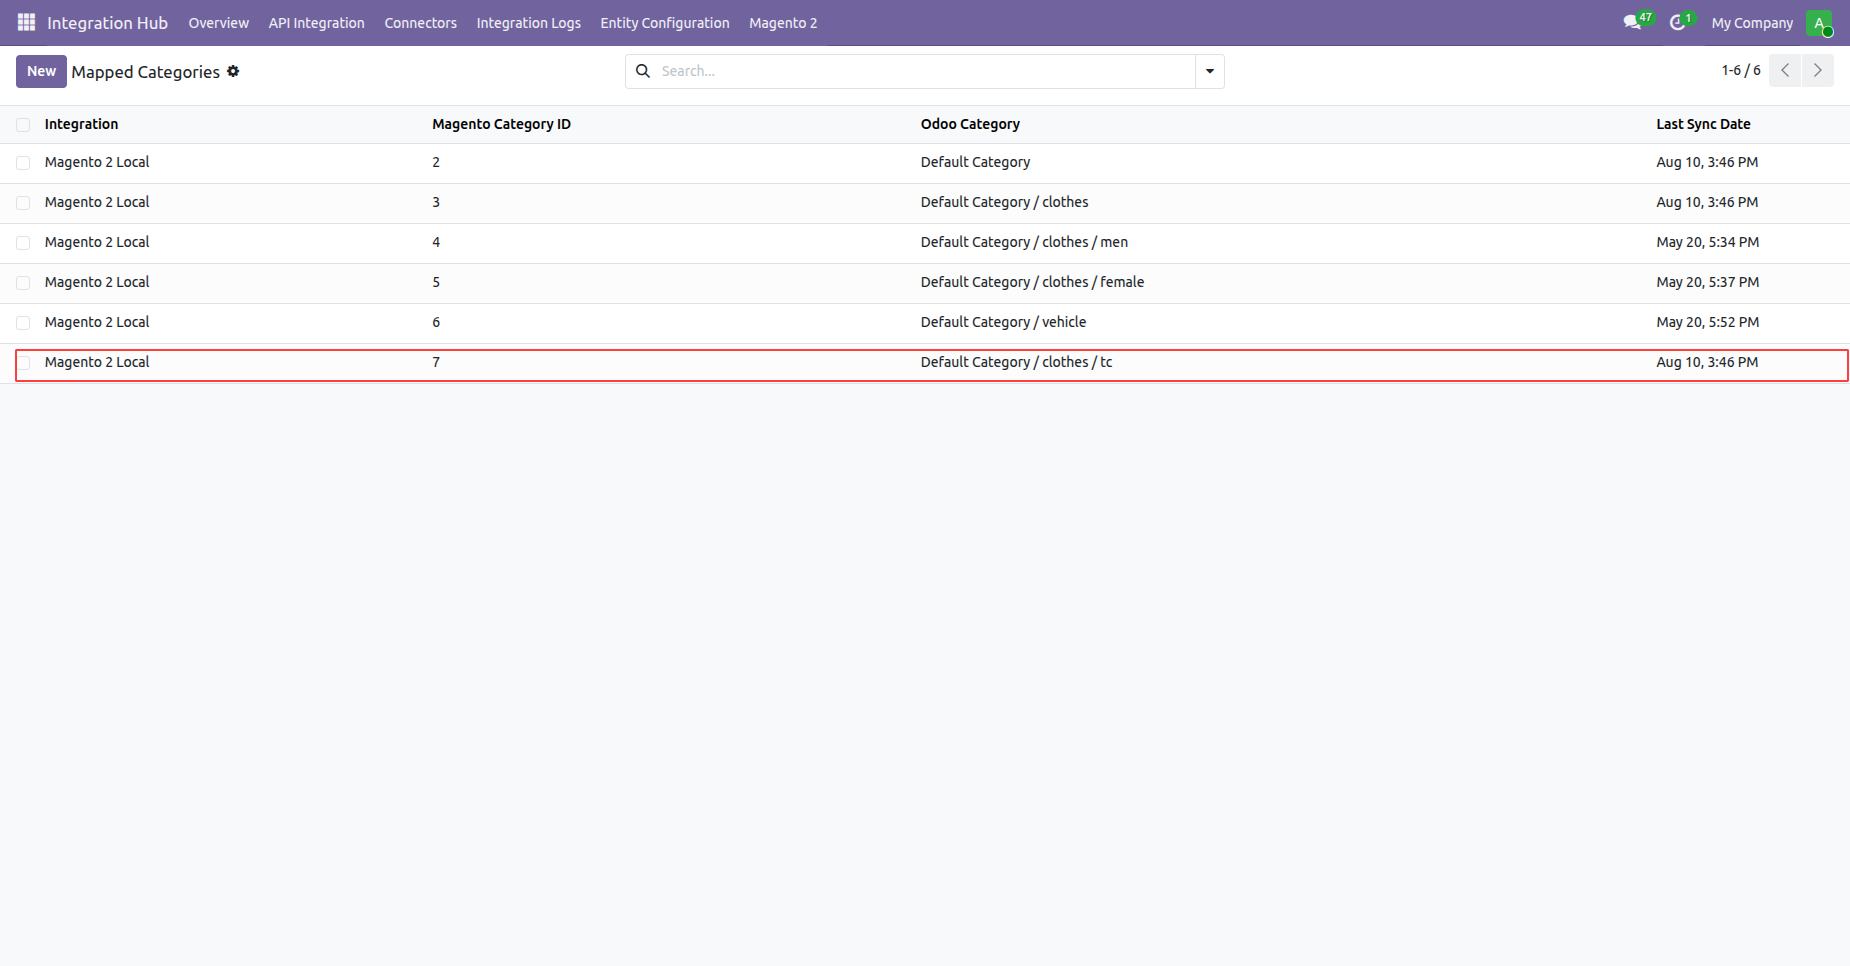Click the 'May 20, 5:34 PM' sync date
Screen dimensions: 1850x966
pyautogui.click(x=1707, y=242)
